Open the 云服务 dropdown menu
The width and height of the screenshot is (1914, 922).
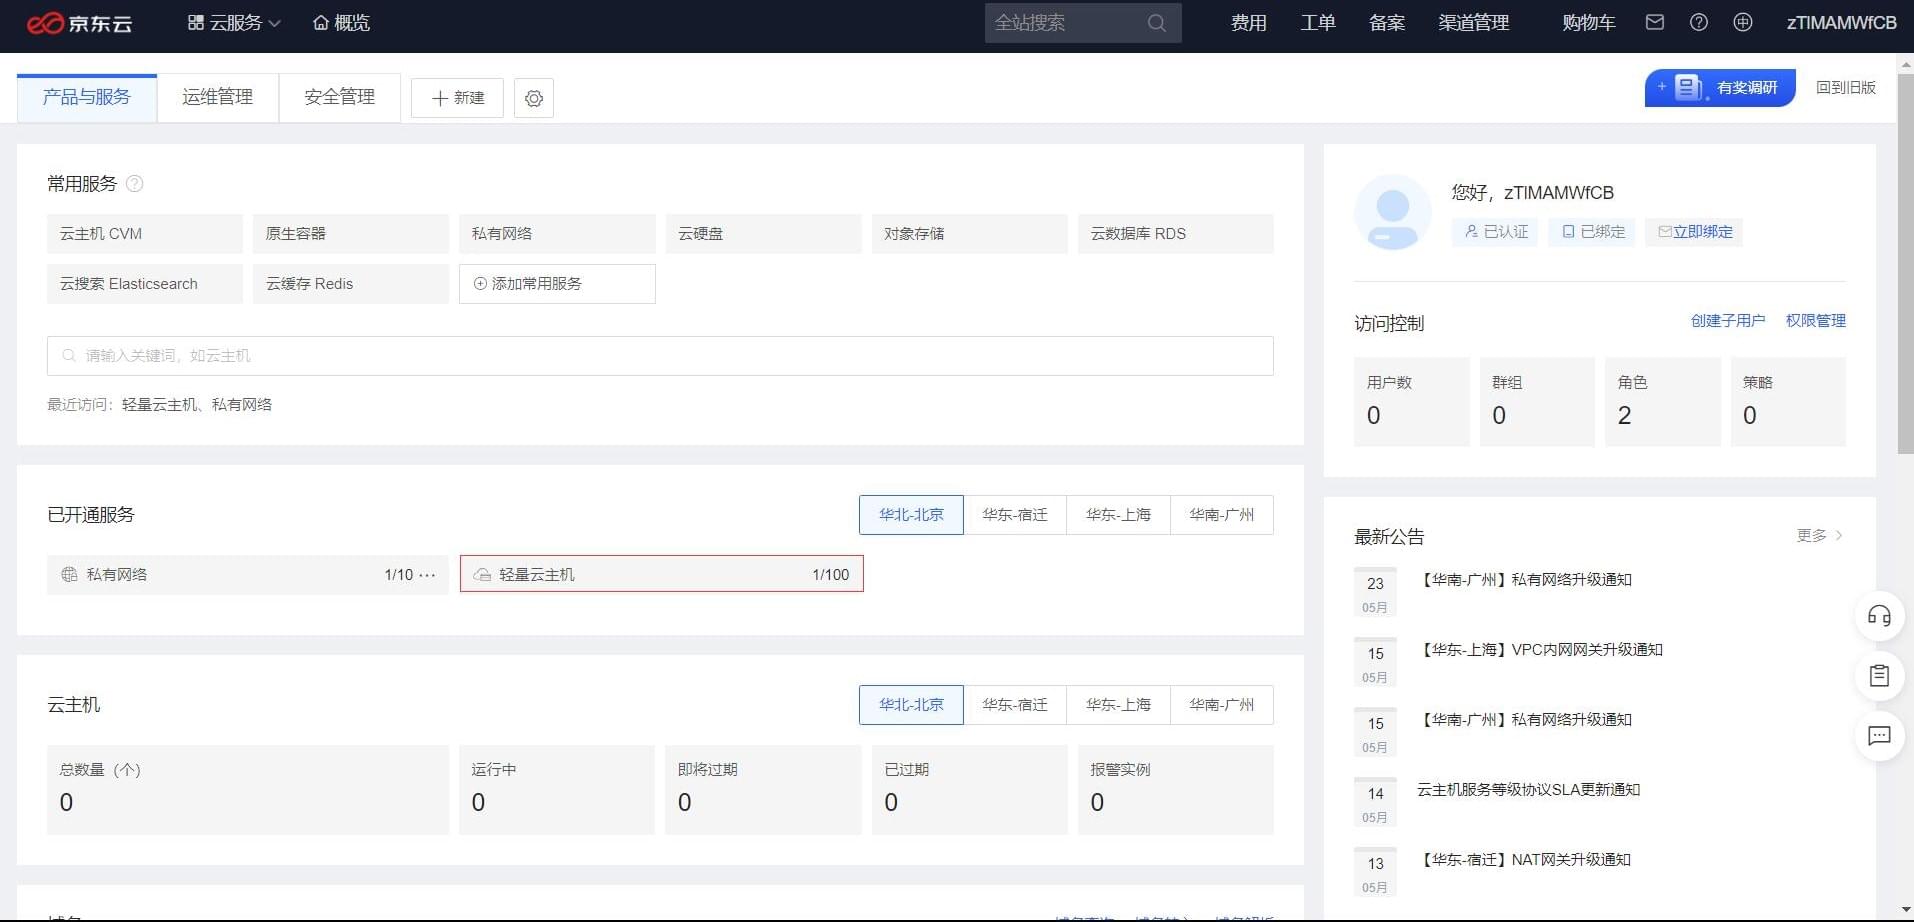click(234, 23)
